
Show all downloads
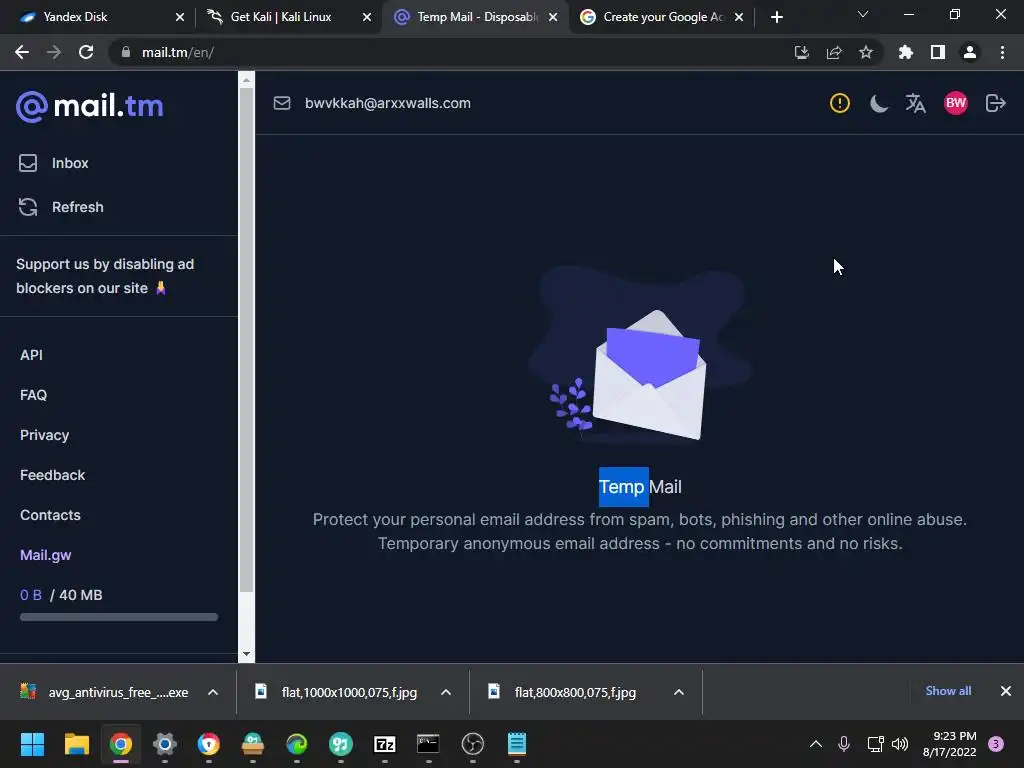948,691
